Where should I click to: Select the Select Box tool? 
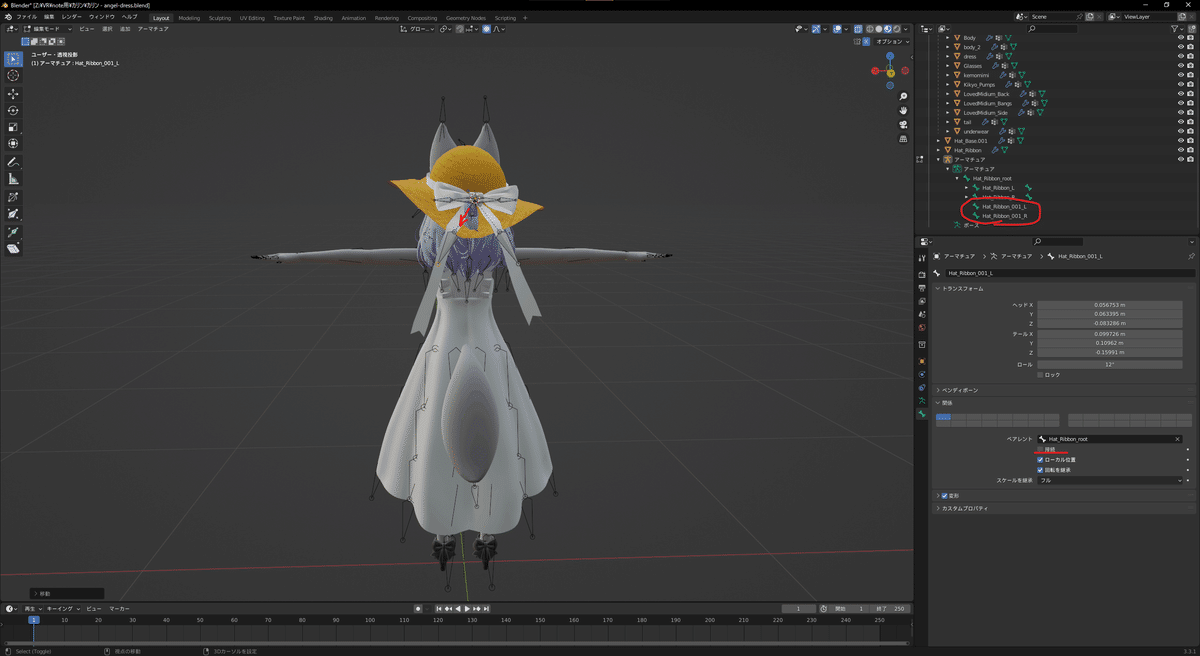tap(13, 59)
